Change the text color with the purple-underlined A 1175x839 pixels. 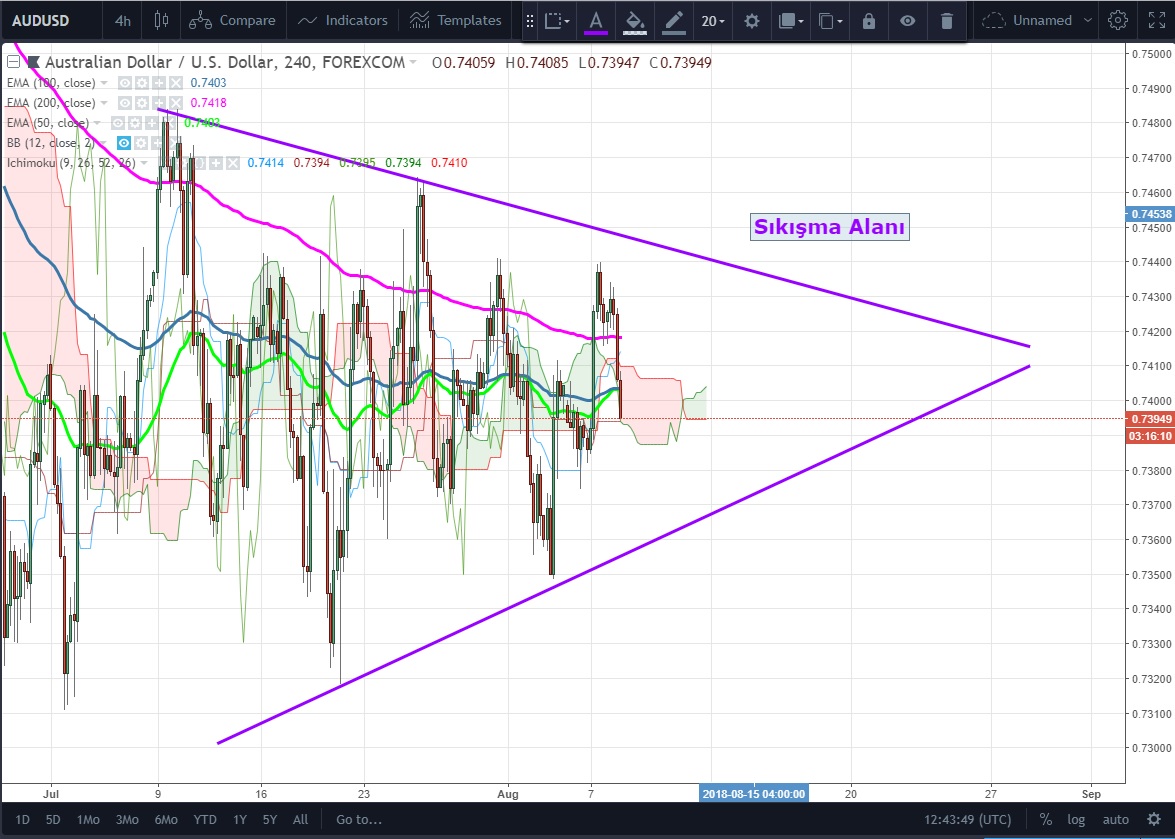tap(596, 20)
